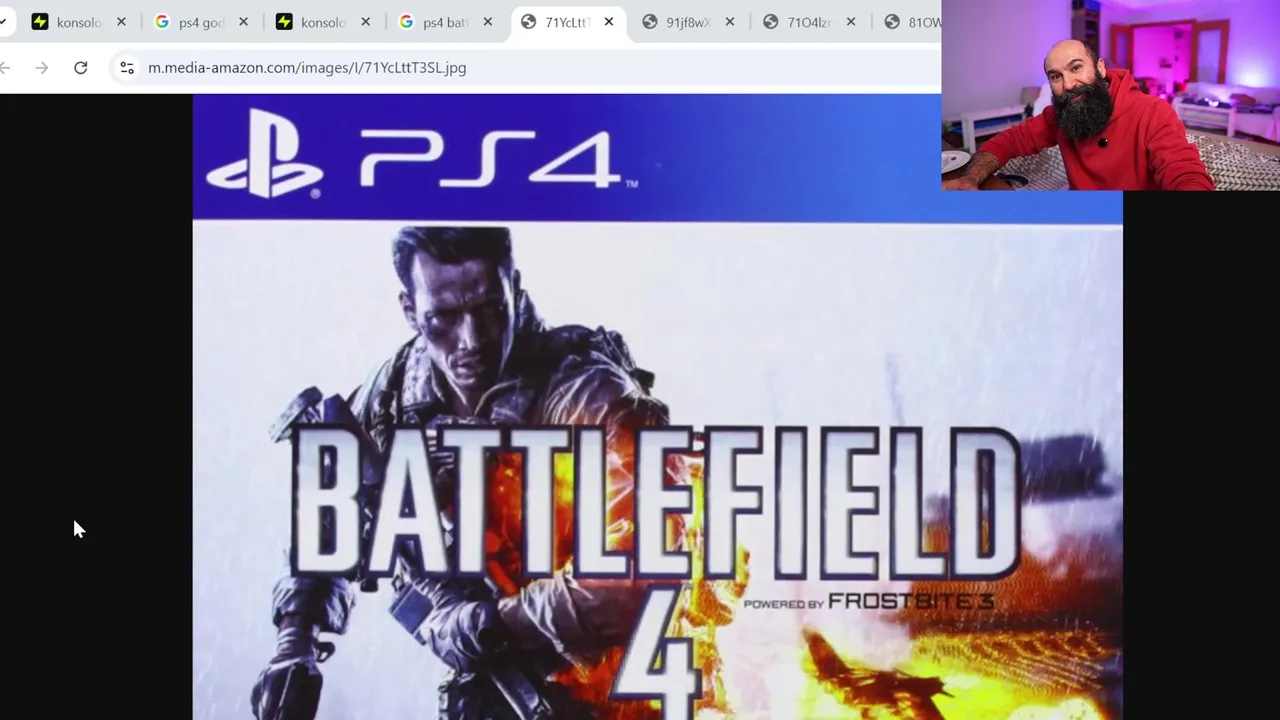
Task: Click the webcam overlay of the bearded man
Action: point(1110,95)
